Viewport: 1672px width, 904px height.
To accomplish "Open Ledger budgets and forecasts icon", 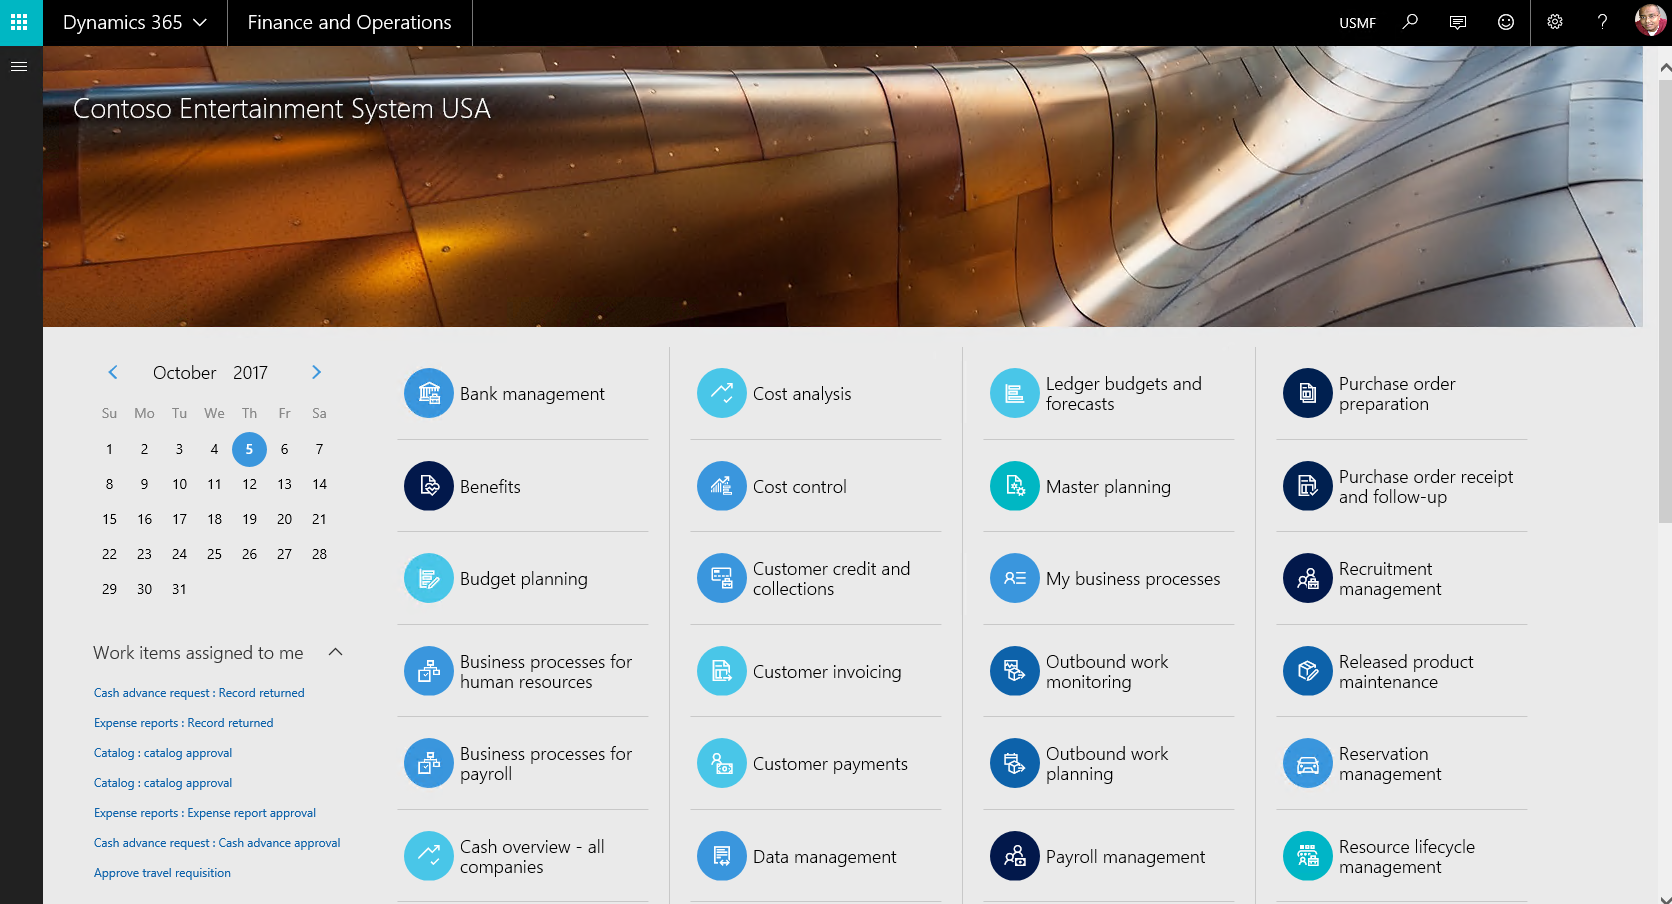I will [x=1015, y=394].
